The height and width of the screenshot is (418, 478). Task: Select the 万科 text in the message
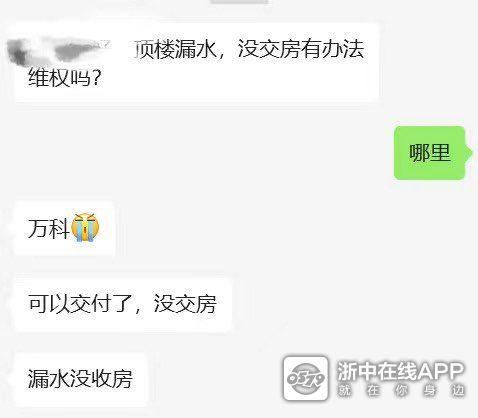click(49, 229)
